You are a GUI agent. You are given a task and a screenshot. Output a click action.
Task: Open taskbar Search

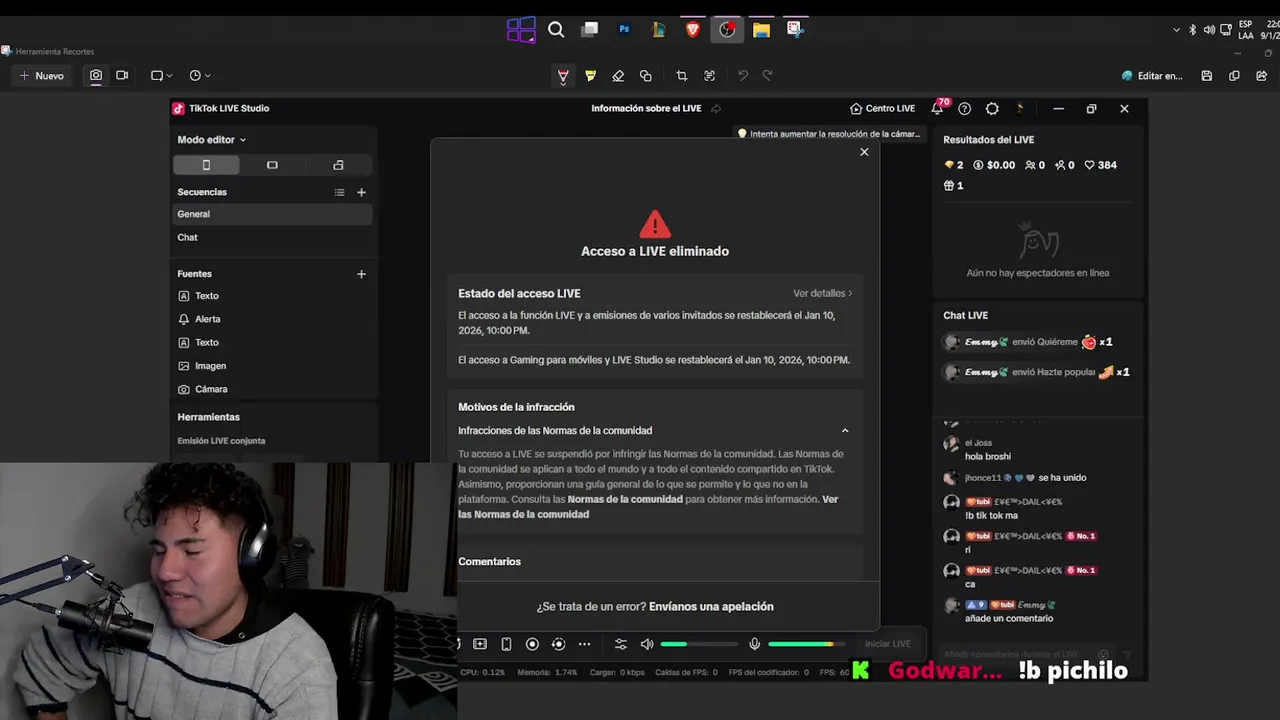coord(556,30)
